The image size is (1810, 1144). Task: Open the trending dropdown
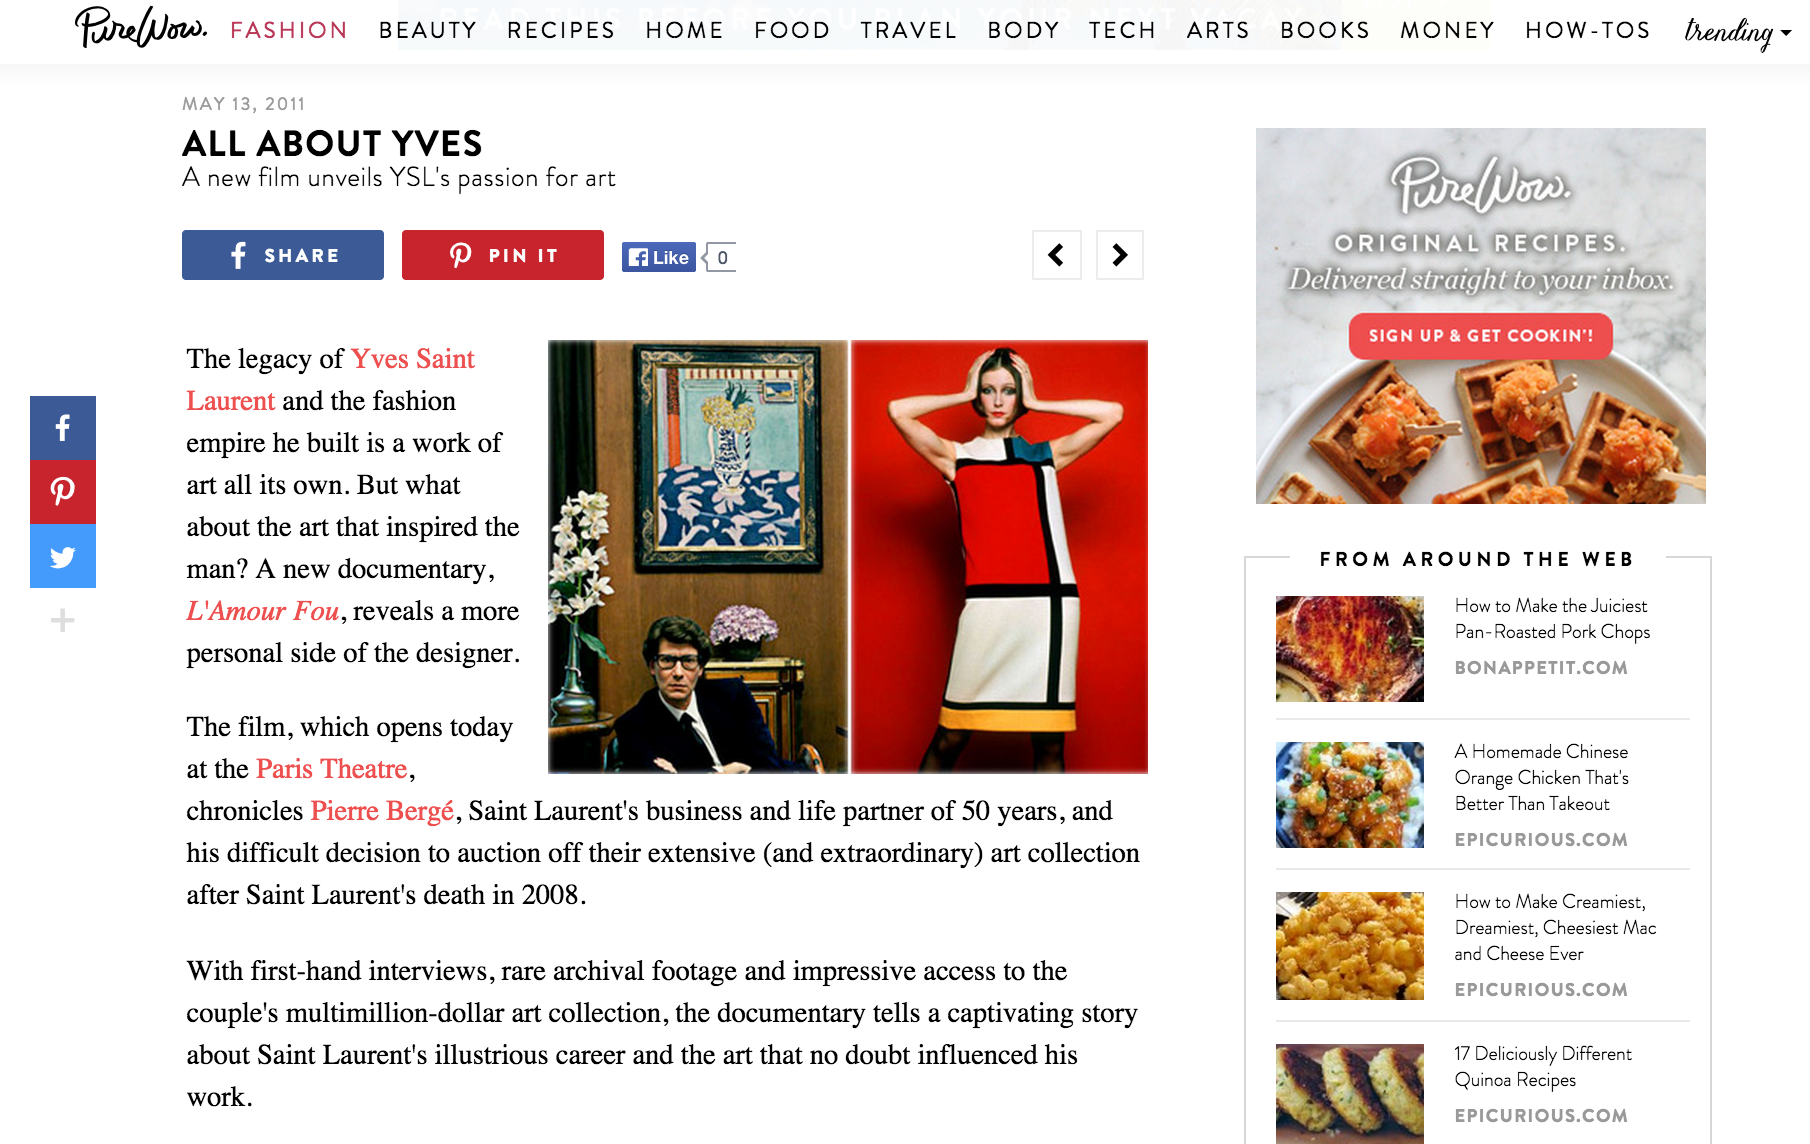tap(1738, 32)
